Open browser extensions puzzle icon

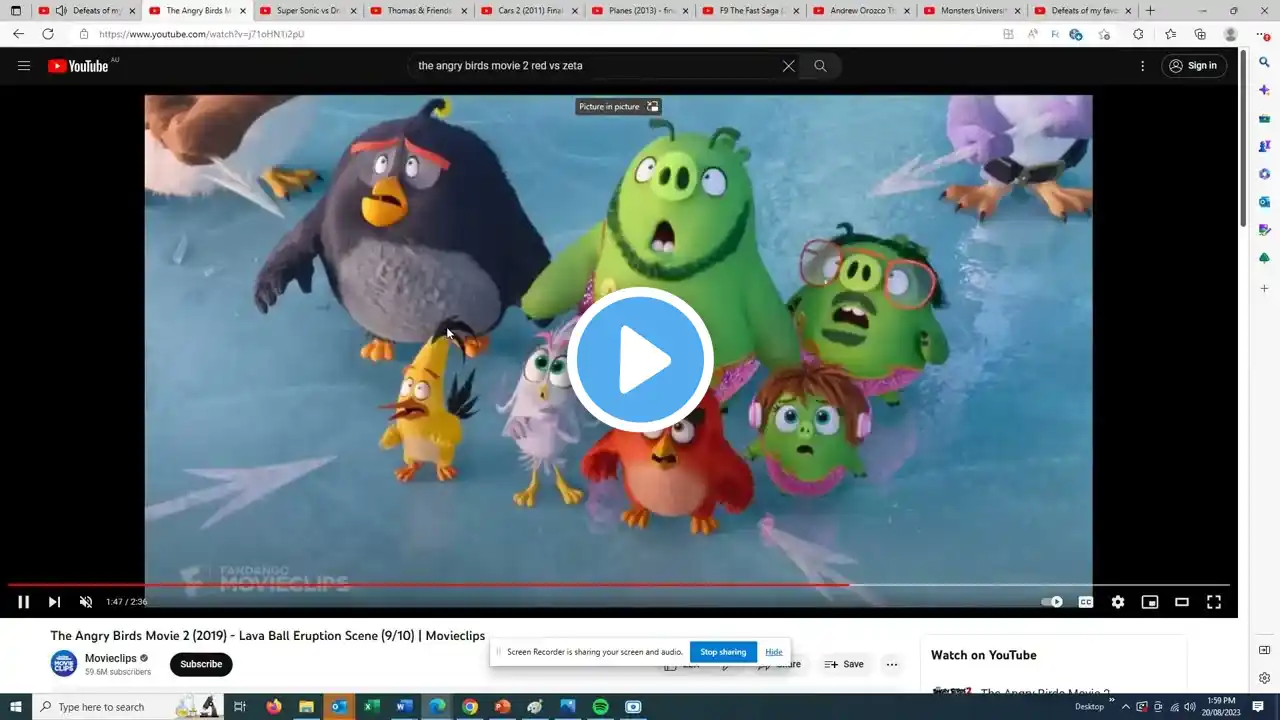(x=1138, y=34)
